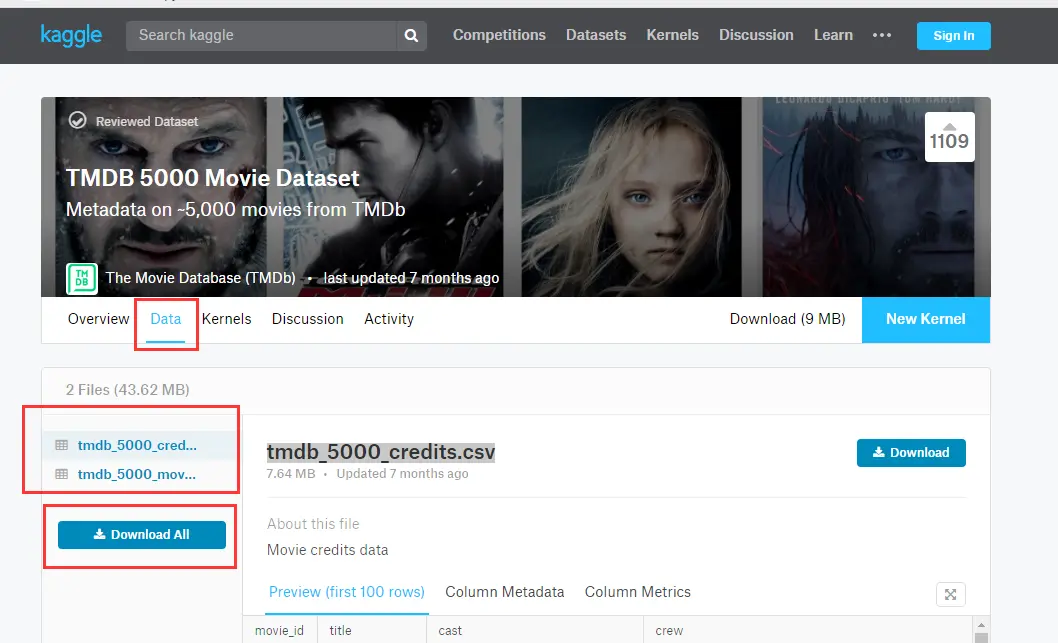Click 'Movie credits data' description text

[327, 550]
